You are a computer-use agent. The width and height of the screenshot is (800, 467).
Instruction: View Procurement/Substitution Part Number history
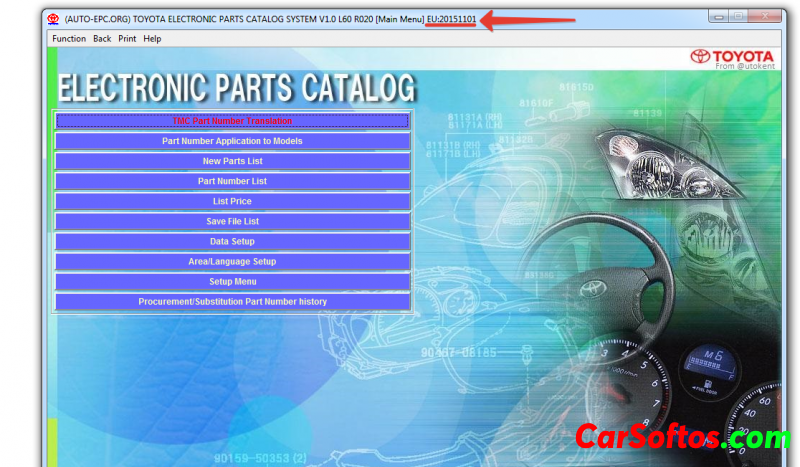232,301
